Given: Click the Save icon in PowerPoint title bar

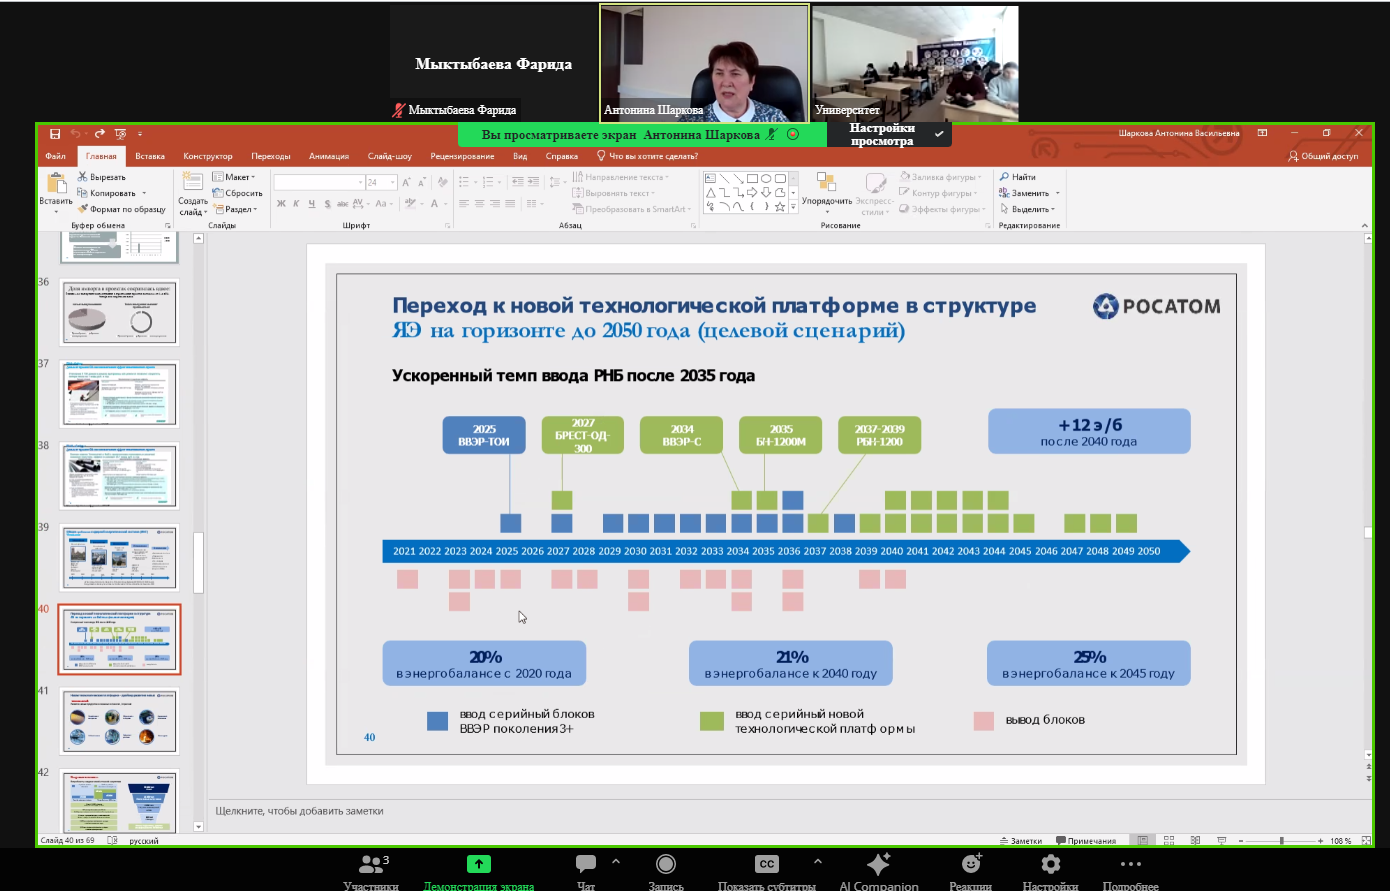Looking at the screenshot, I should 55,133.
